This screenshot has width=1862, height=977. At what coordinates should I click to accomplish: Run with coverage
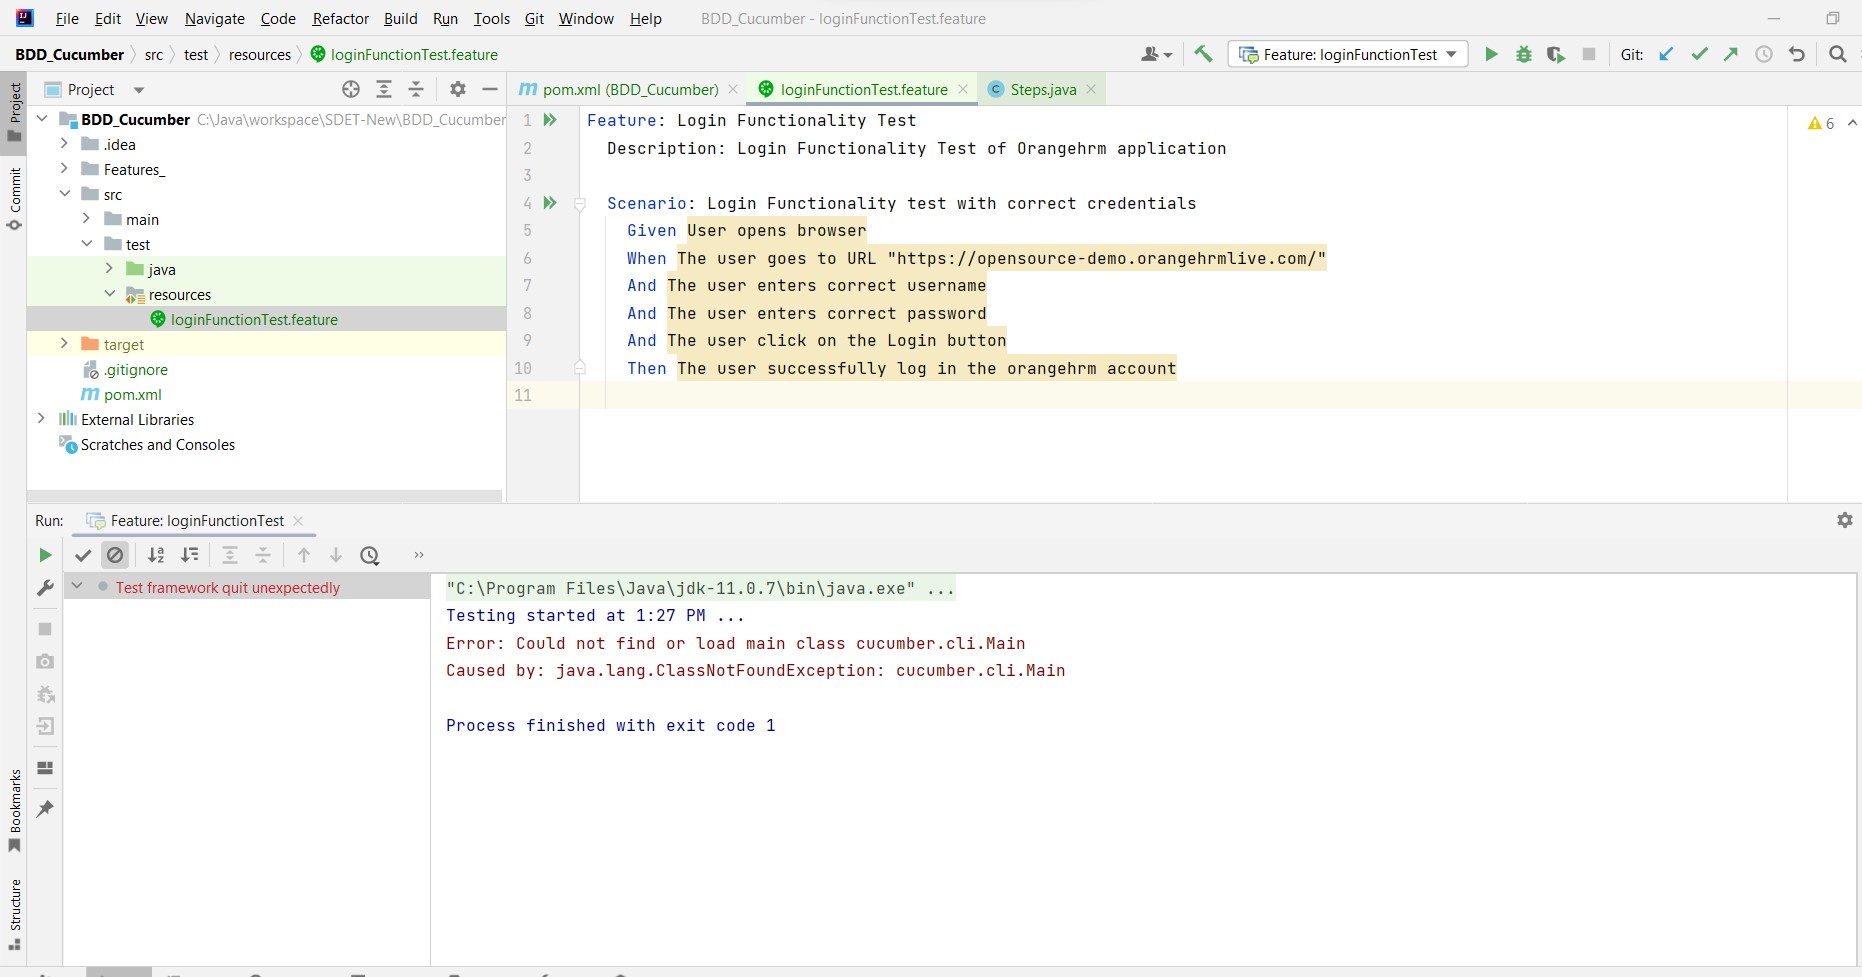(x=1556, y=54)
